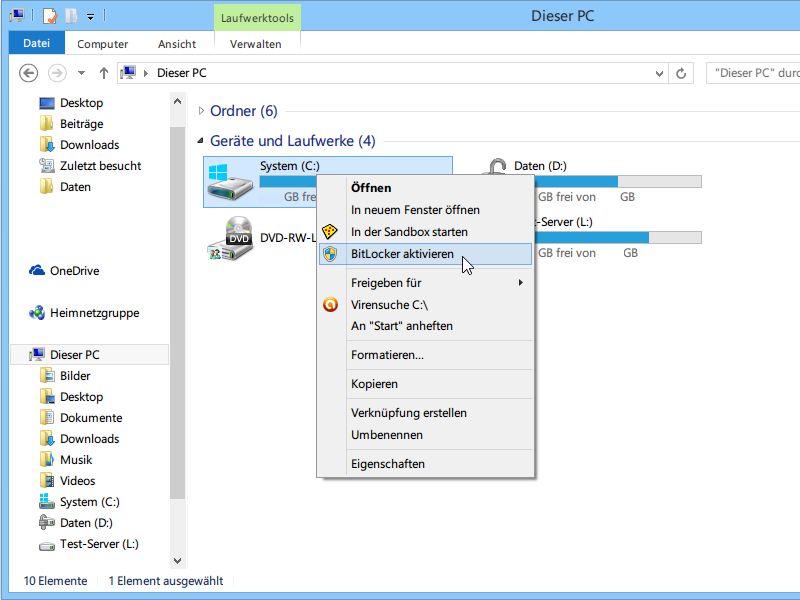The width and height of the screenshot is (800, 600).
Task: Select Desktop under Dieser PC in tree
Action: point(82,396)
